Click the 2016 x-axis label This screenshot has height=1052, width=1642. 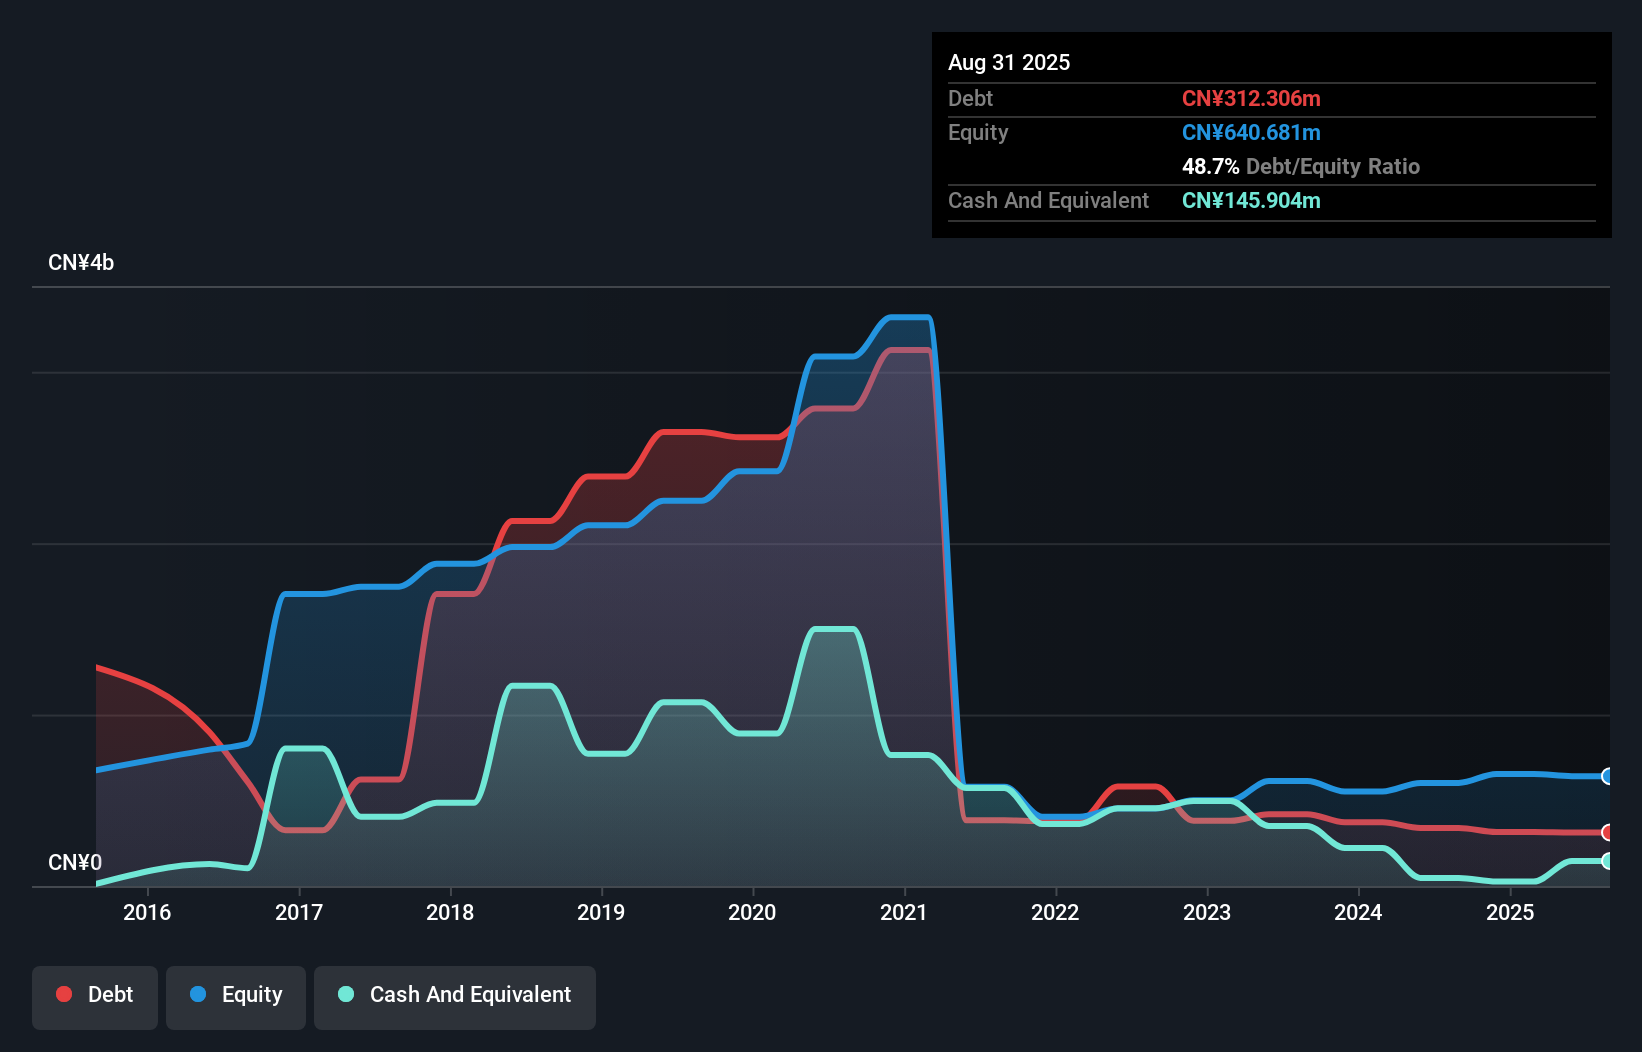click(147, 912)
